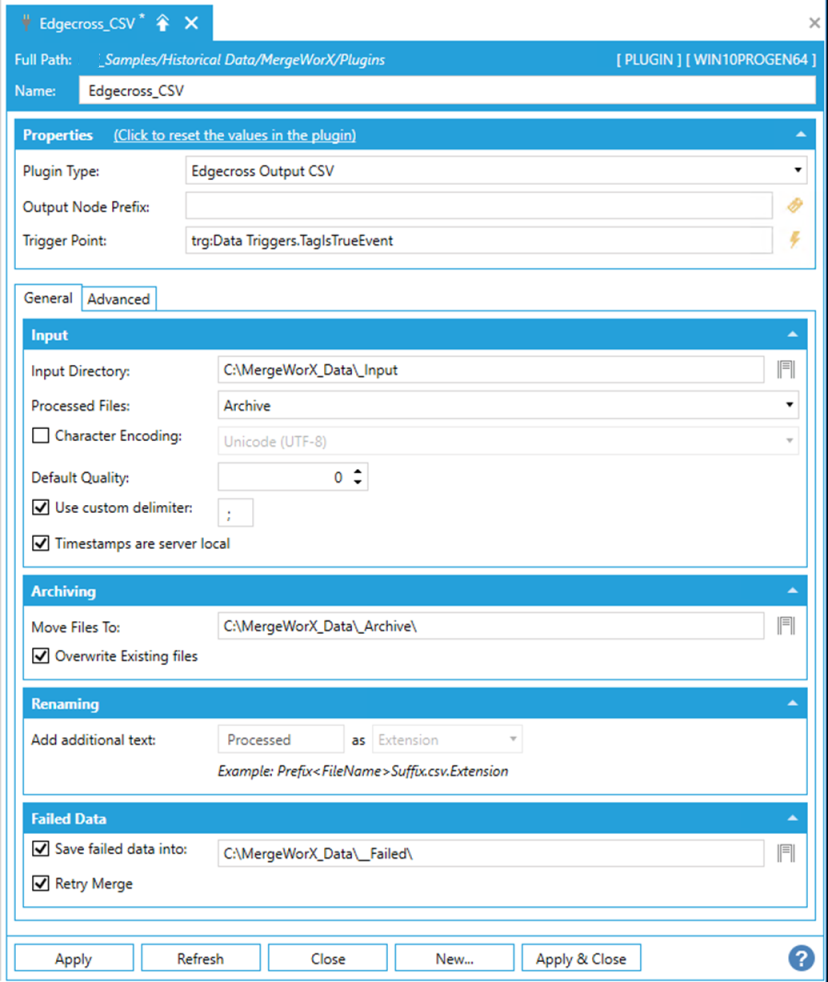This screenshot has height=982, width=828.
Task: Click the Default Quality value field
Action: [x=285, y=477]
